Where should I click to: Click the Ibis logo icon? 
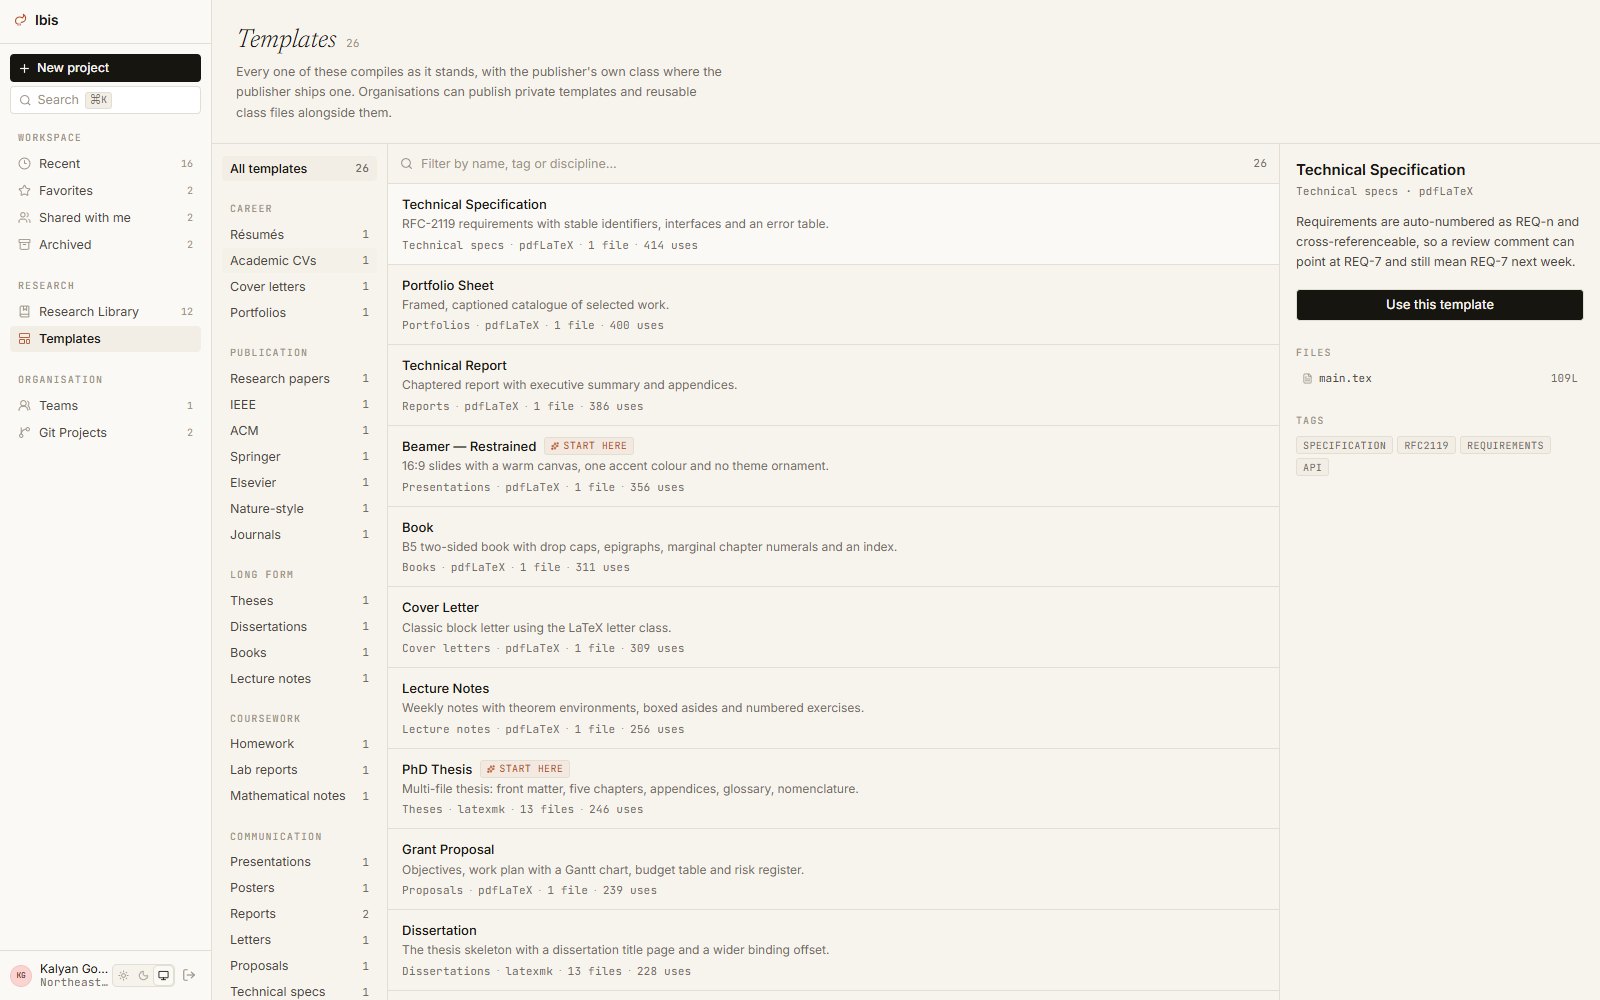coord(20,20)
